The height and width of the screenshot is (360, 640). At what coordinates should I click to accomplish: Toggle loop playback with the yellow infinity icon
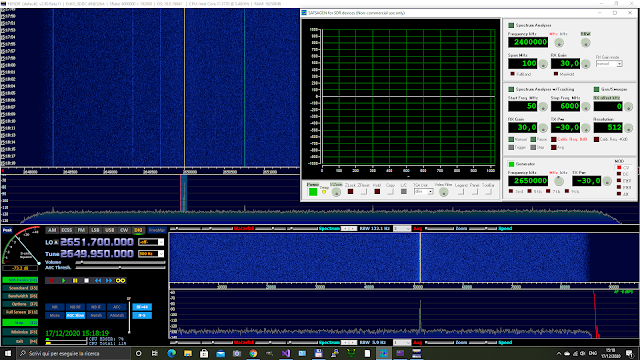pos(120,280)
